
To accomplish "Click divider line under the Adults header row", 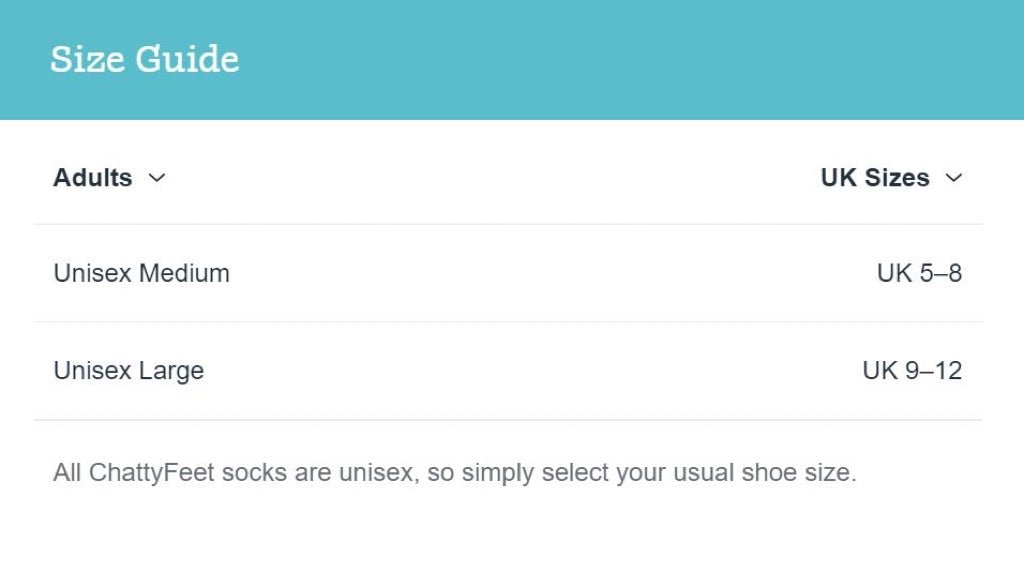I will click(508, 224).
